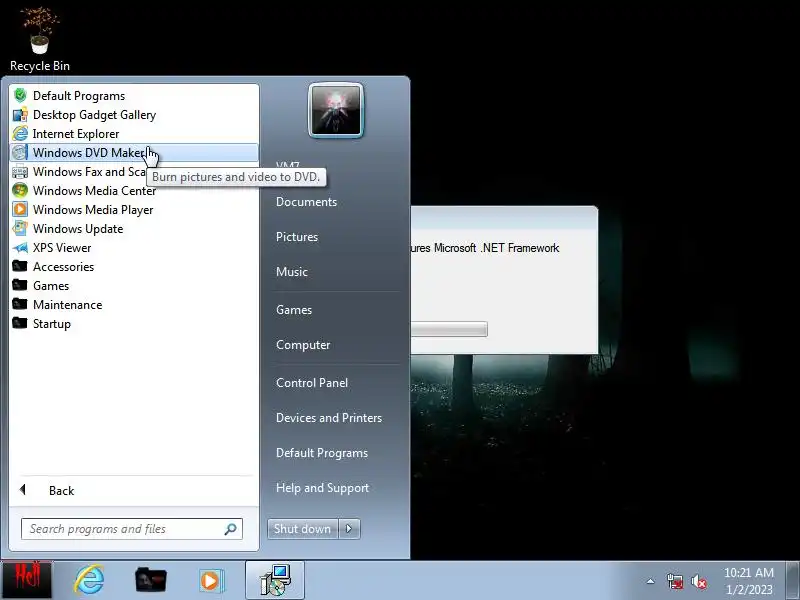Open Music from the Start menu

292,271
